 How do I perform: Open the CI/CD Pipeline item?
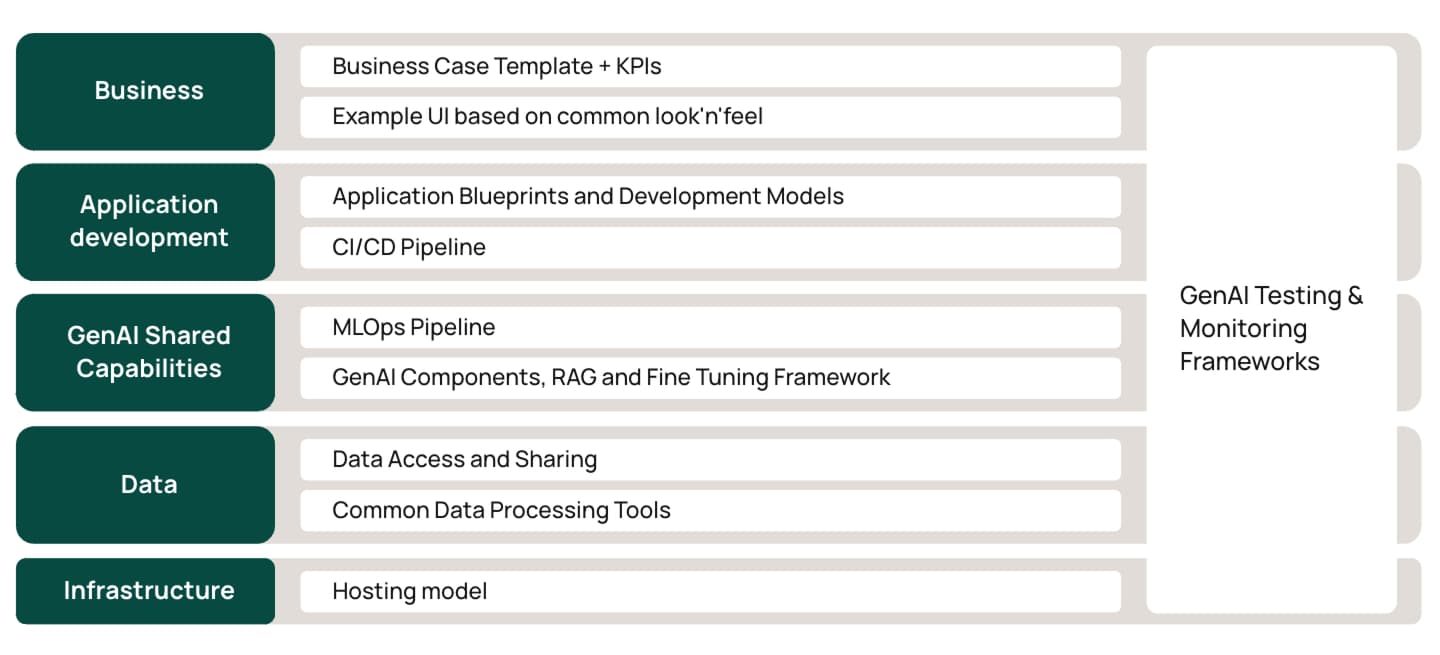click(x=710, y=247)
